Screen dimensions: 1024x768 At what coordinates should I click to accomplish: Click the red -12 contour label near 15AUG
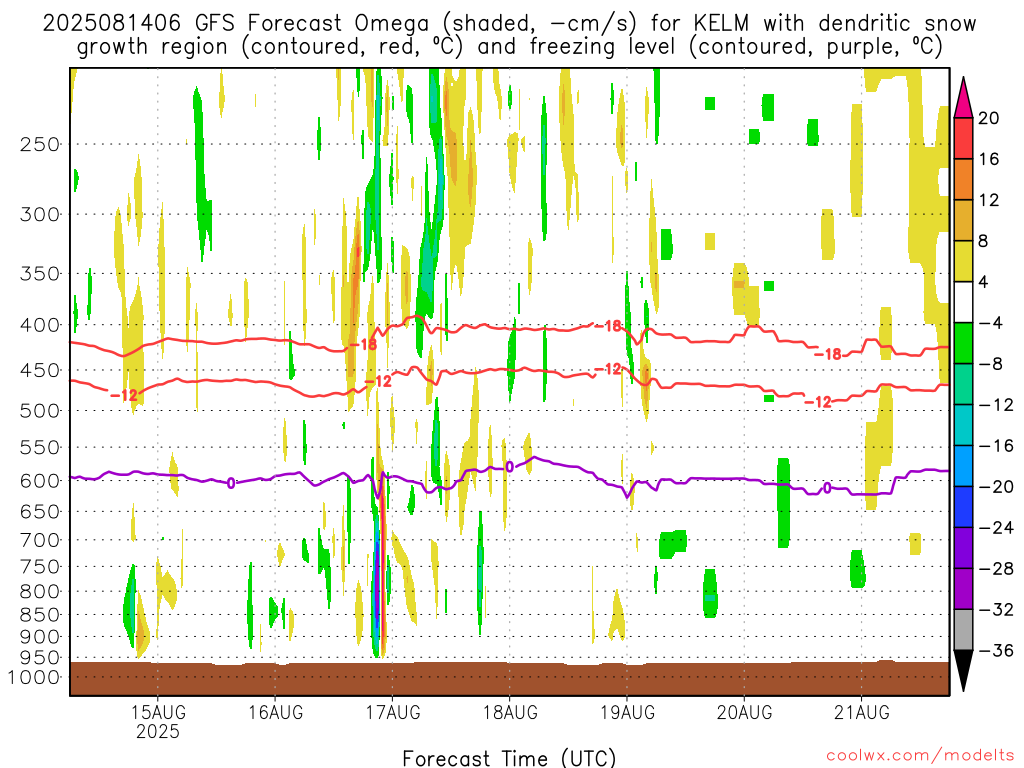coord(124,395)
